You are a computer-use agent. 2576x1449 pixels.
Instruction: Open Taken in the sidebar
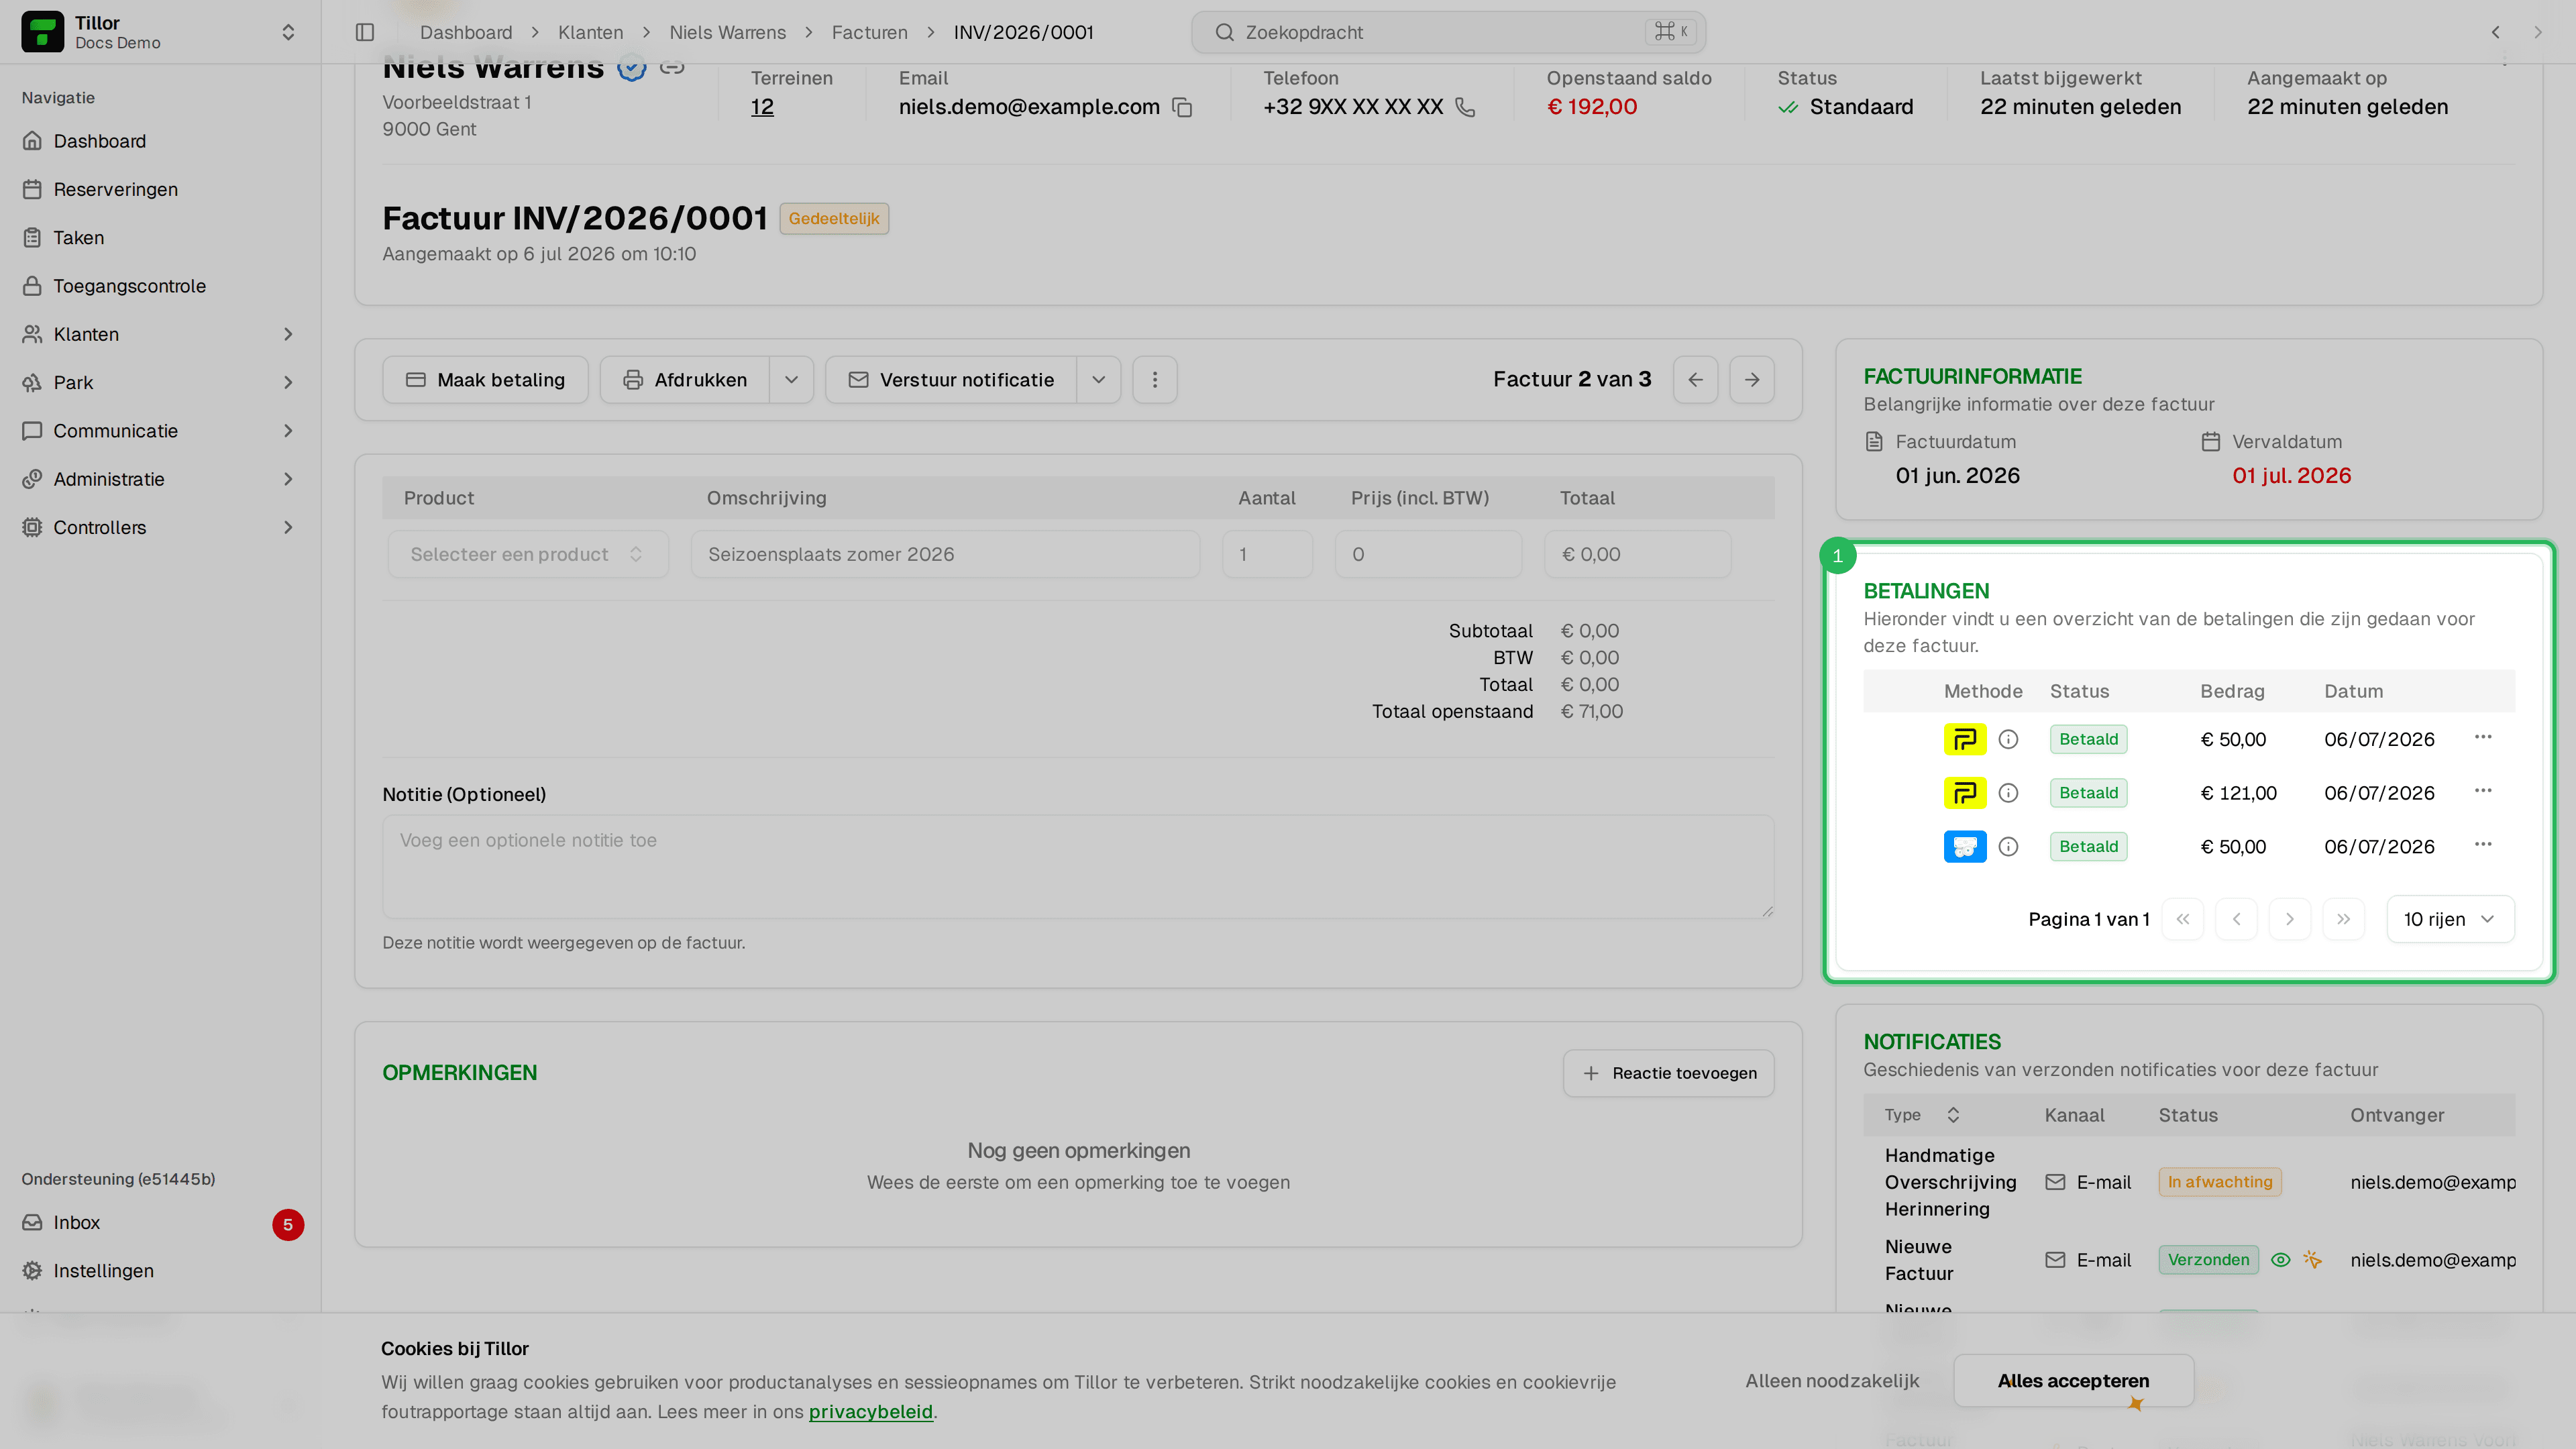point(160,238)
